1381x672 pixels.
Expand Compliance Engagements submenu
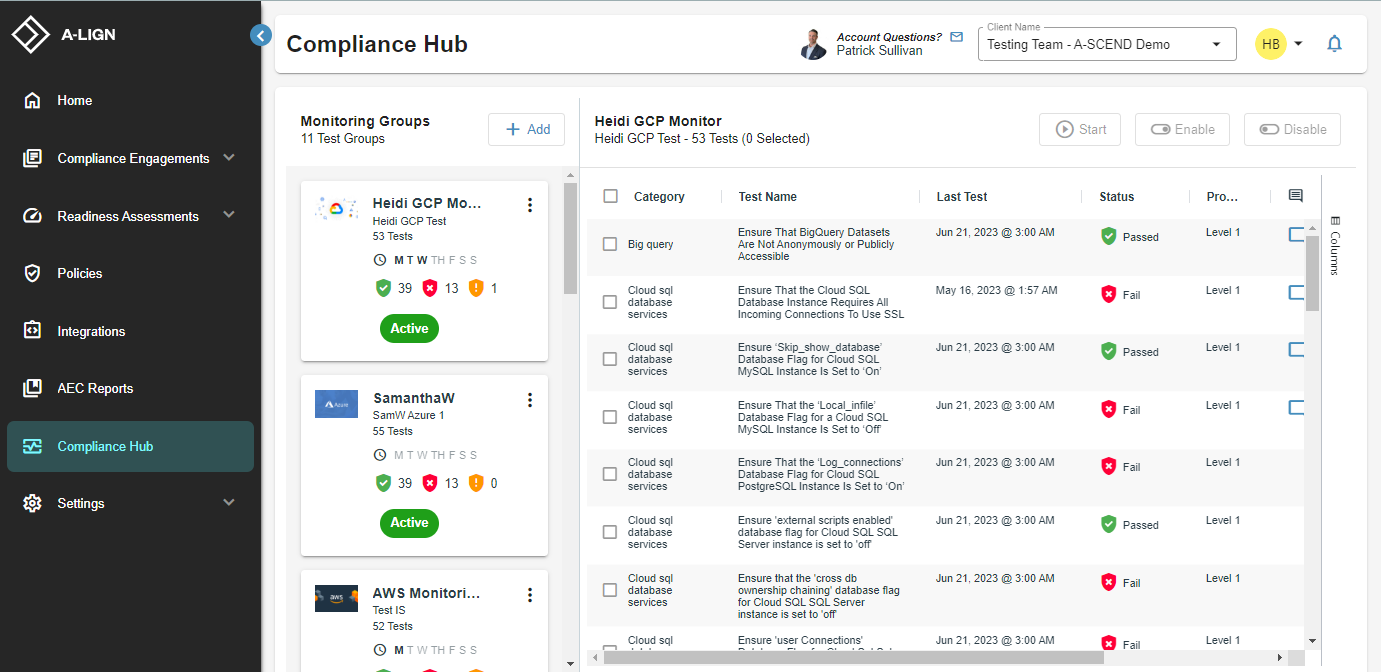pyautogui.click(x=229, y=158)
